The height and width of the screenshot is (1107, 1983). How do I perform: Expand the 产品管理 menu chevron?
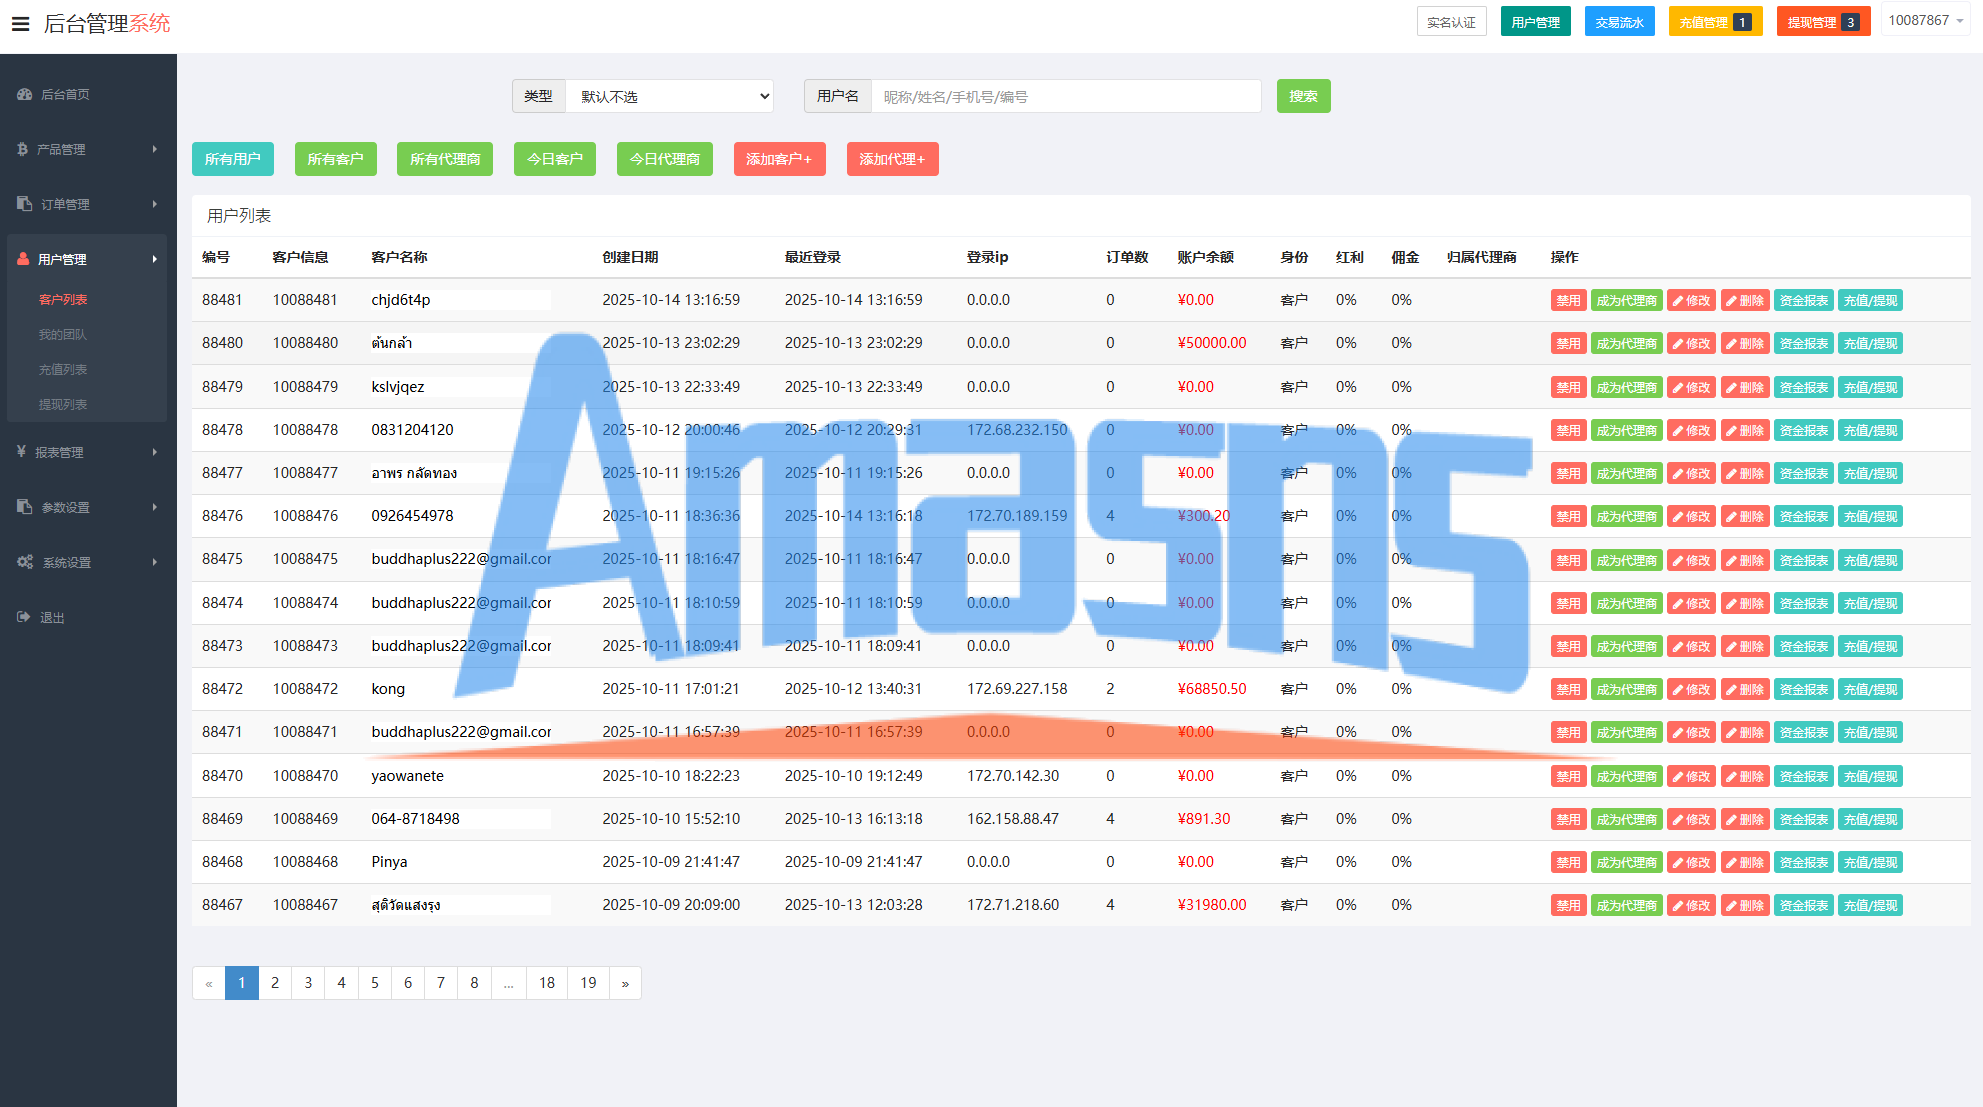[155, 149]
